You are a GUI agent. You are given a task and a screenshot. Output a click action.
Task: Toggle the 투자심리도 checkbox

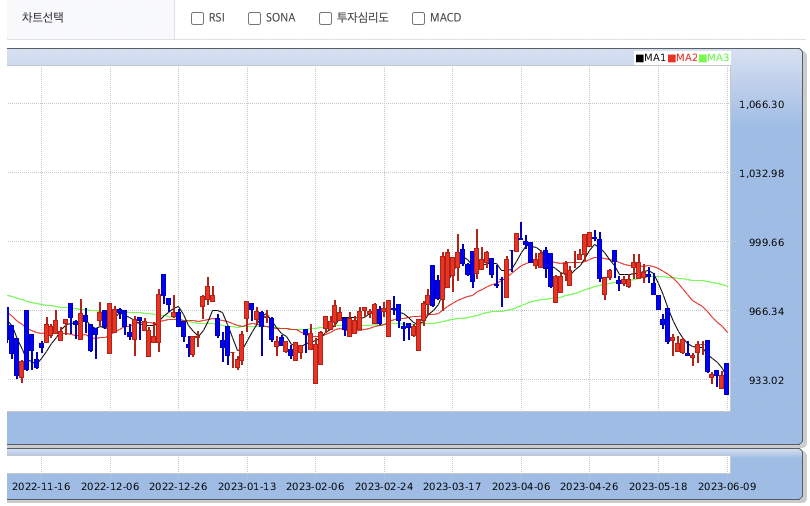point(325,19)
